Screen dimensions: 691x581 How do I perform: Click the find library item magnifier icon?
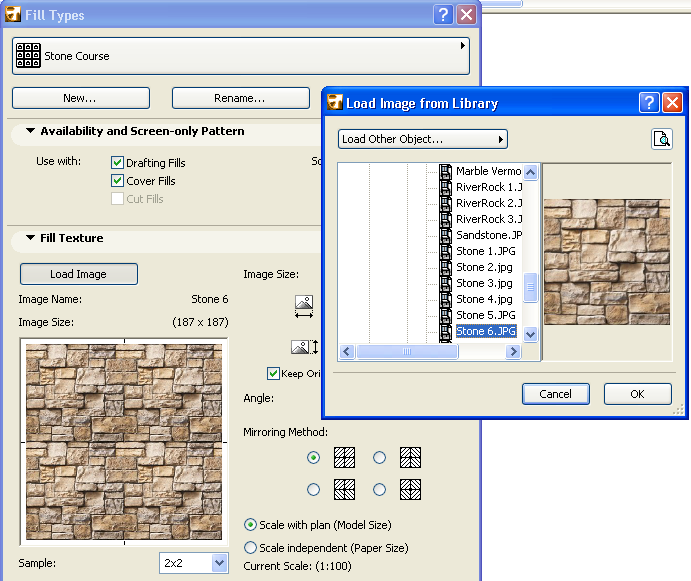point(661,139)
